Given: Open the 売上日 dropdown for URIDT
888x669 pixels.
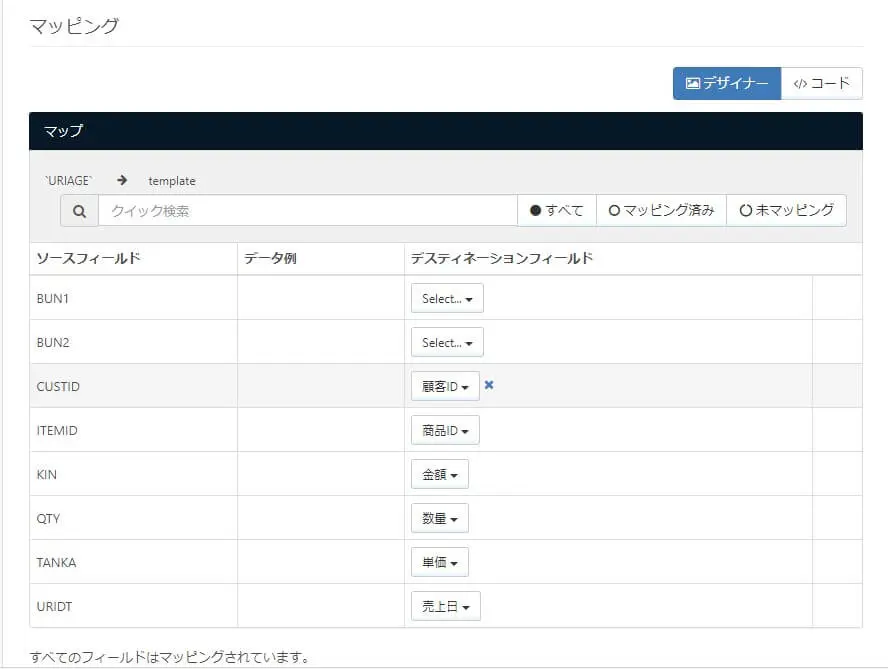Looking at the screenshot, I should pos(446,606).
